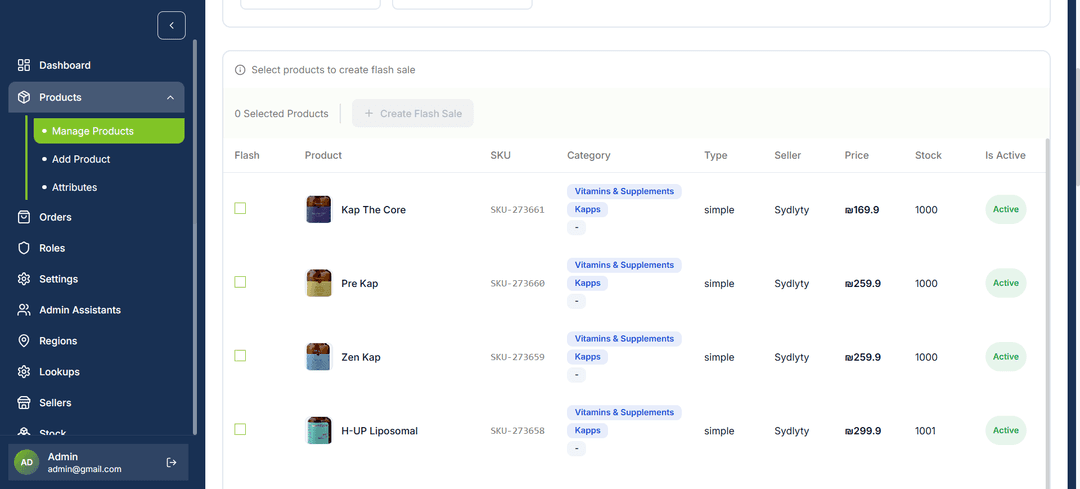Image resolution: width=1080 pixels, height=489 pixels.
Task: Click the Lookups gear icon
Action: [x=24, y=372]
